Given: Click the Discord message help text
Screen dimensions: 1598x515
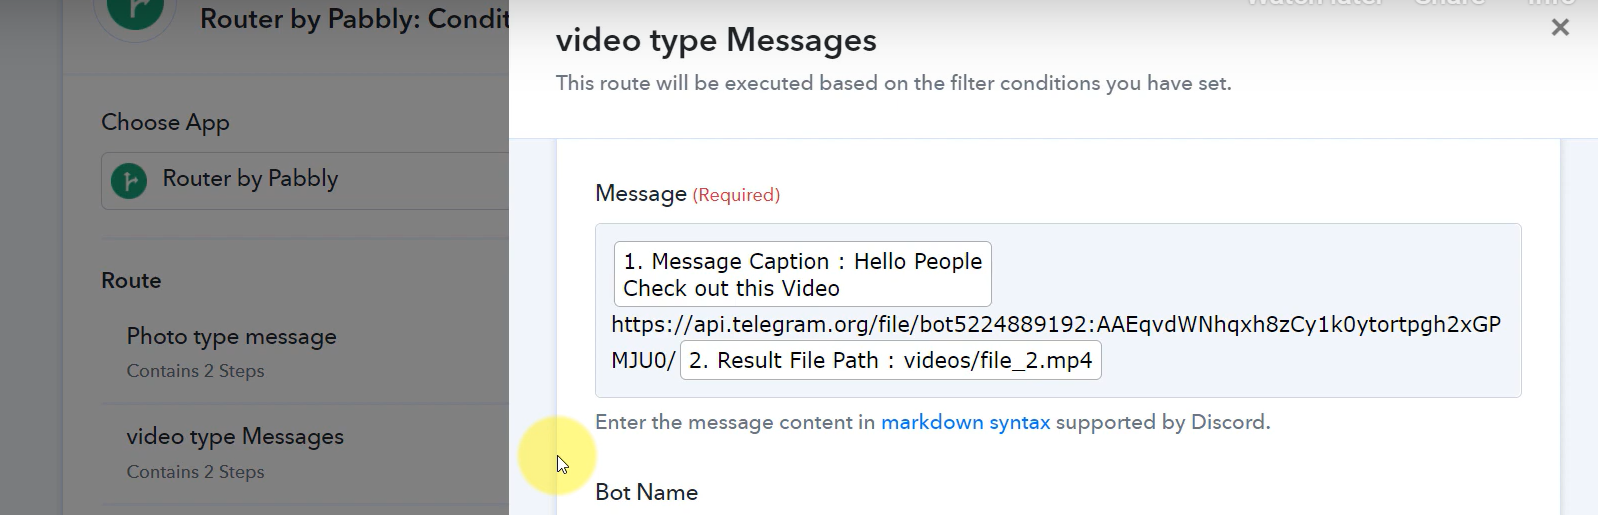Looking at the screenshot, I should [932, 422].
